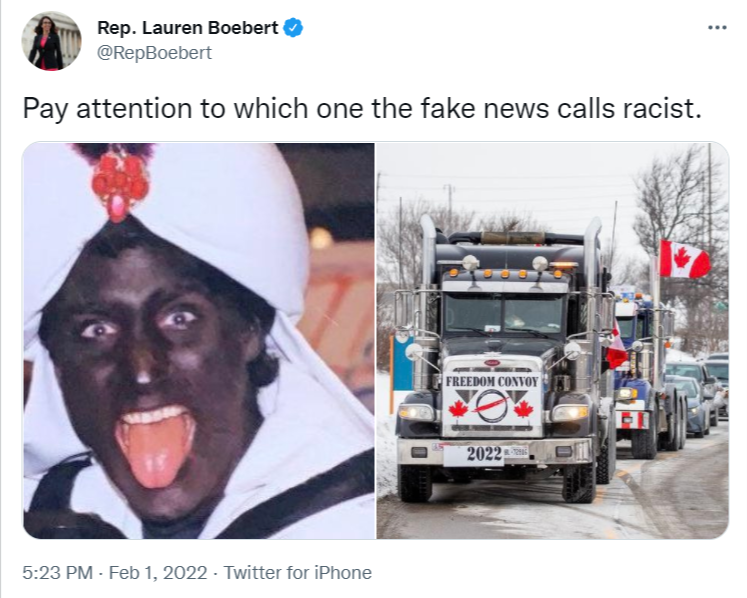
Task: Click the 2022 plate on the truck bumper
Action: (485, 454)
